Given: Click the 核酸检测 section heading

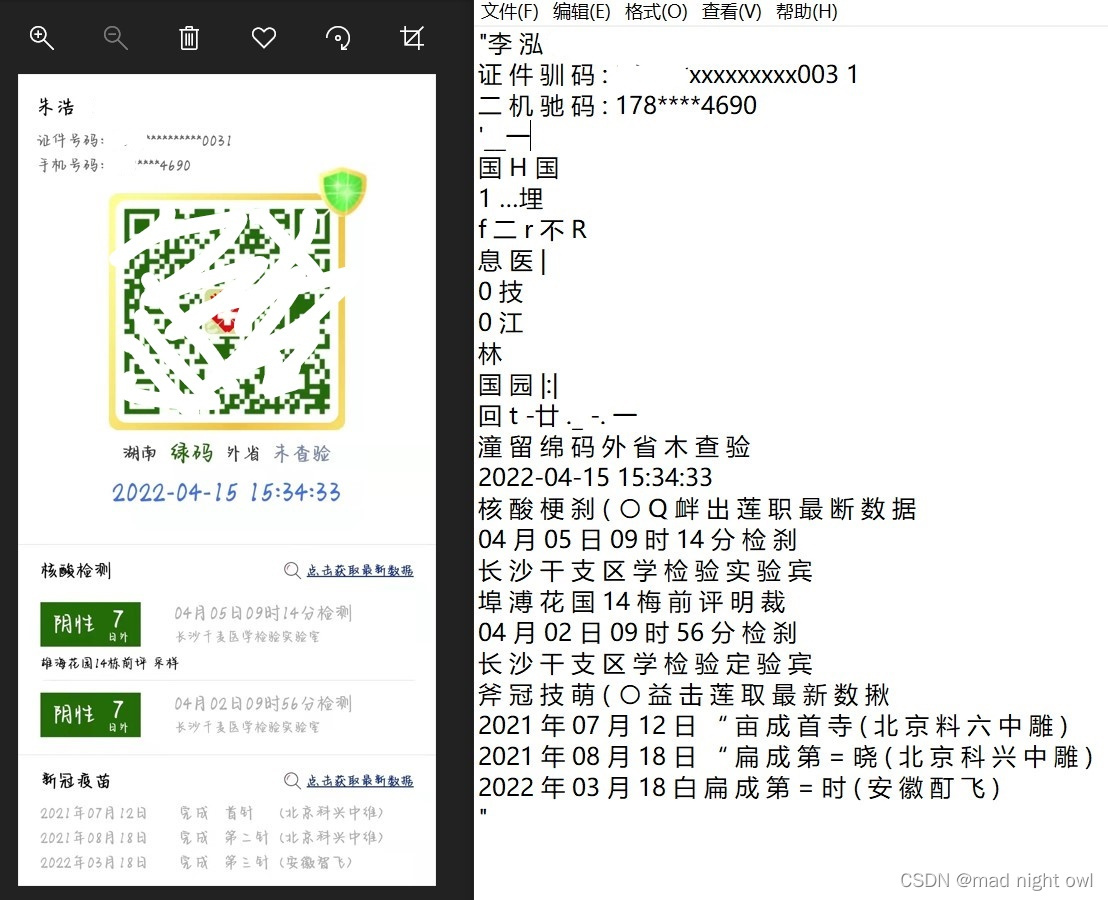Looking at the screenshot, I should (x=76, y=570).
